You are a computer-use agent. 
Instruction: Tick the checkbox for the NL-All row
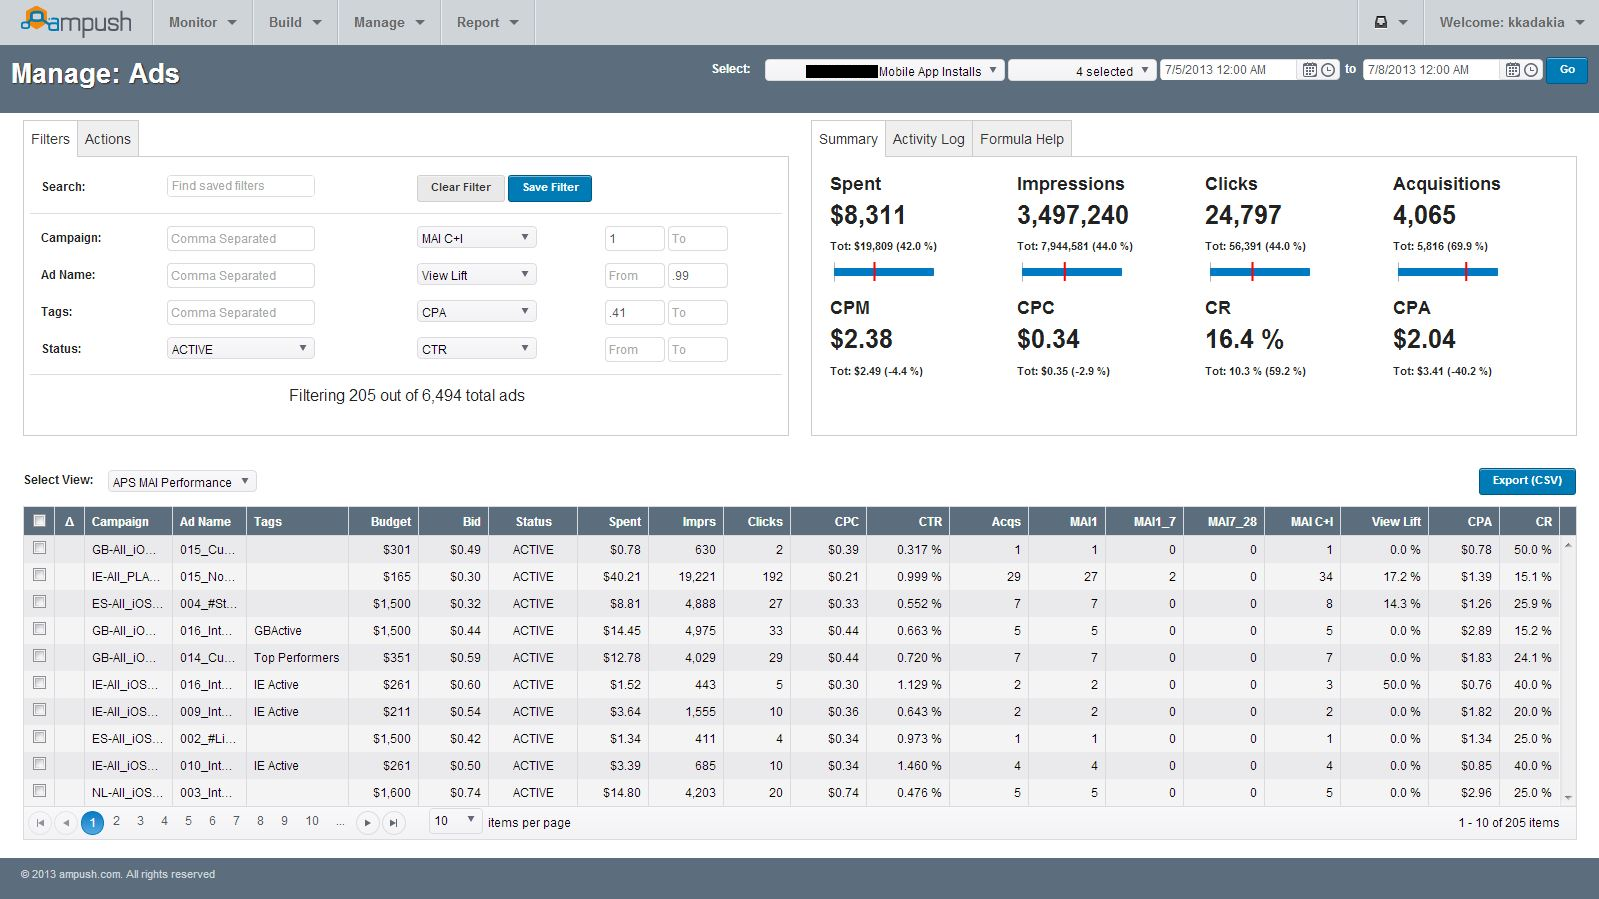point(39,791)
